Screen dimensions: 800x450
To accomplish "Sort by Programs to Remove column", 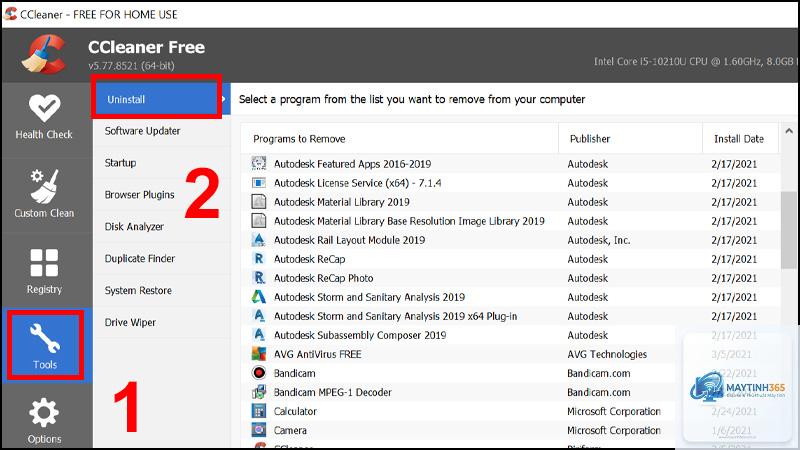I will [399, 138].
